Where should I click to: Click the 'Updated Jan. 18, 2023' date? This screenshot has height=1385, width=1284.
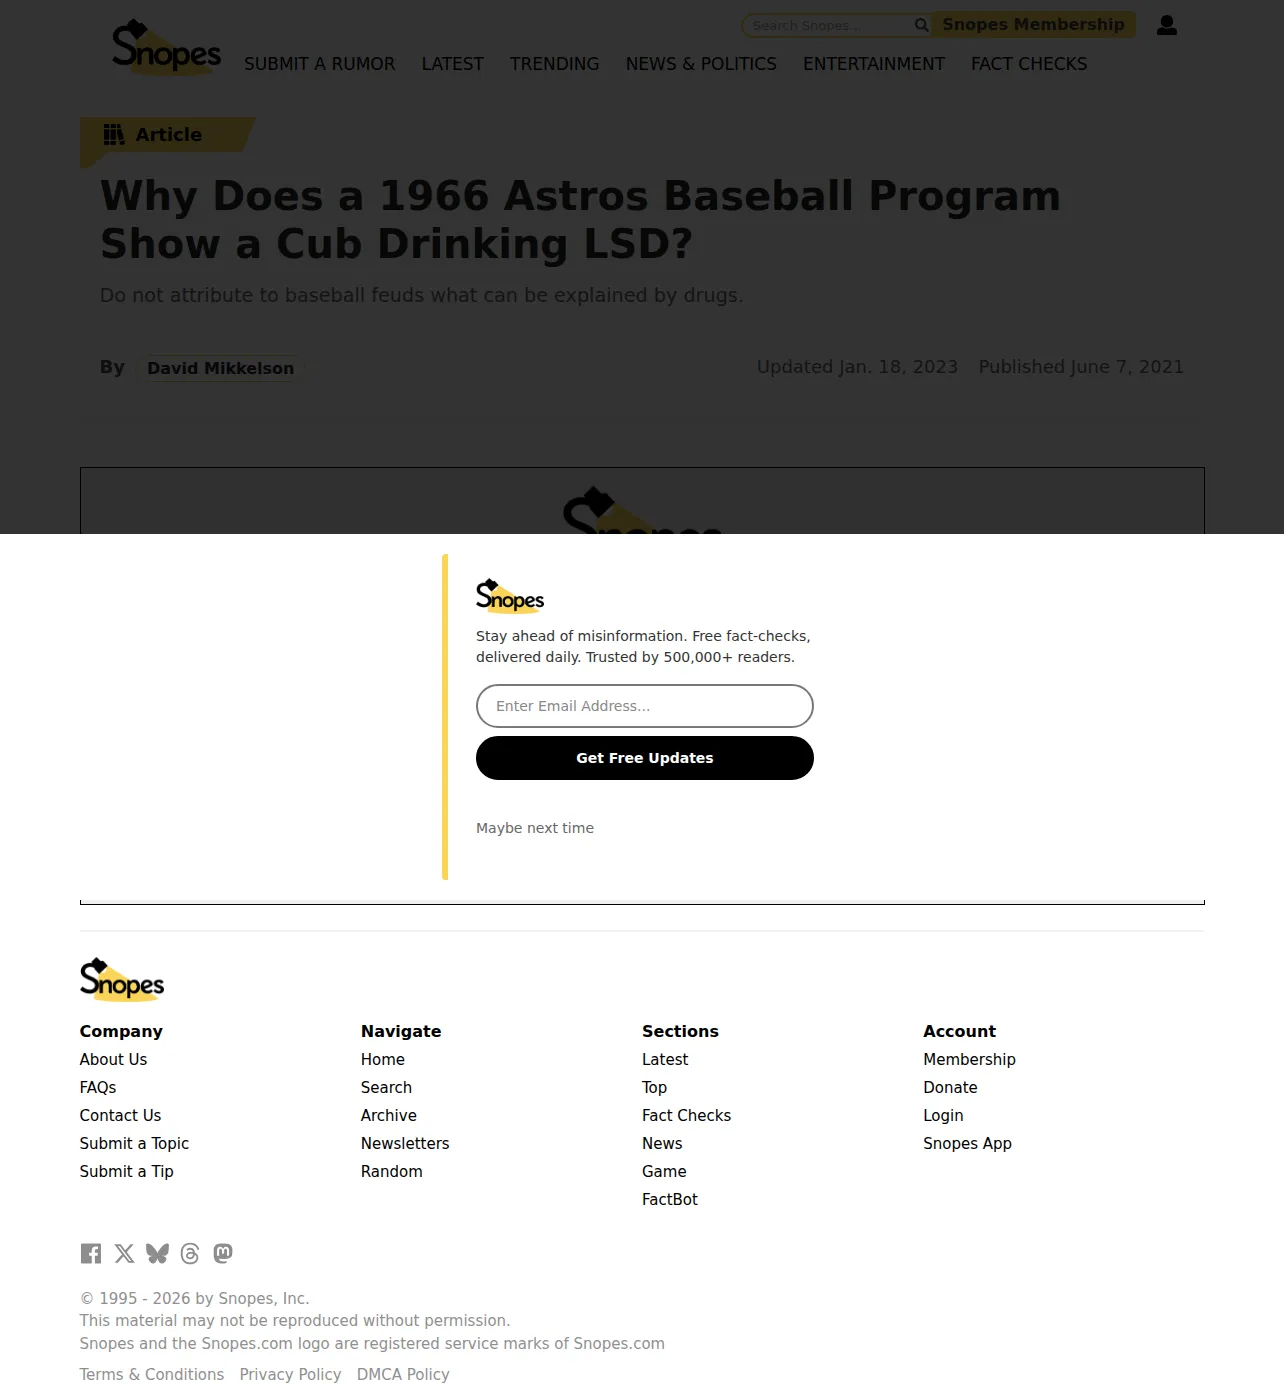[857, 367]
